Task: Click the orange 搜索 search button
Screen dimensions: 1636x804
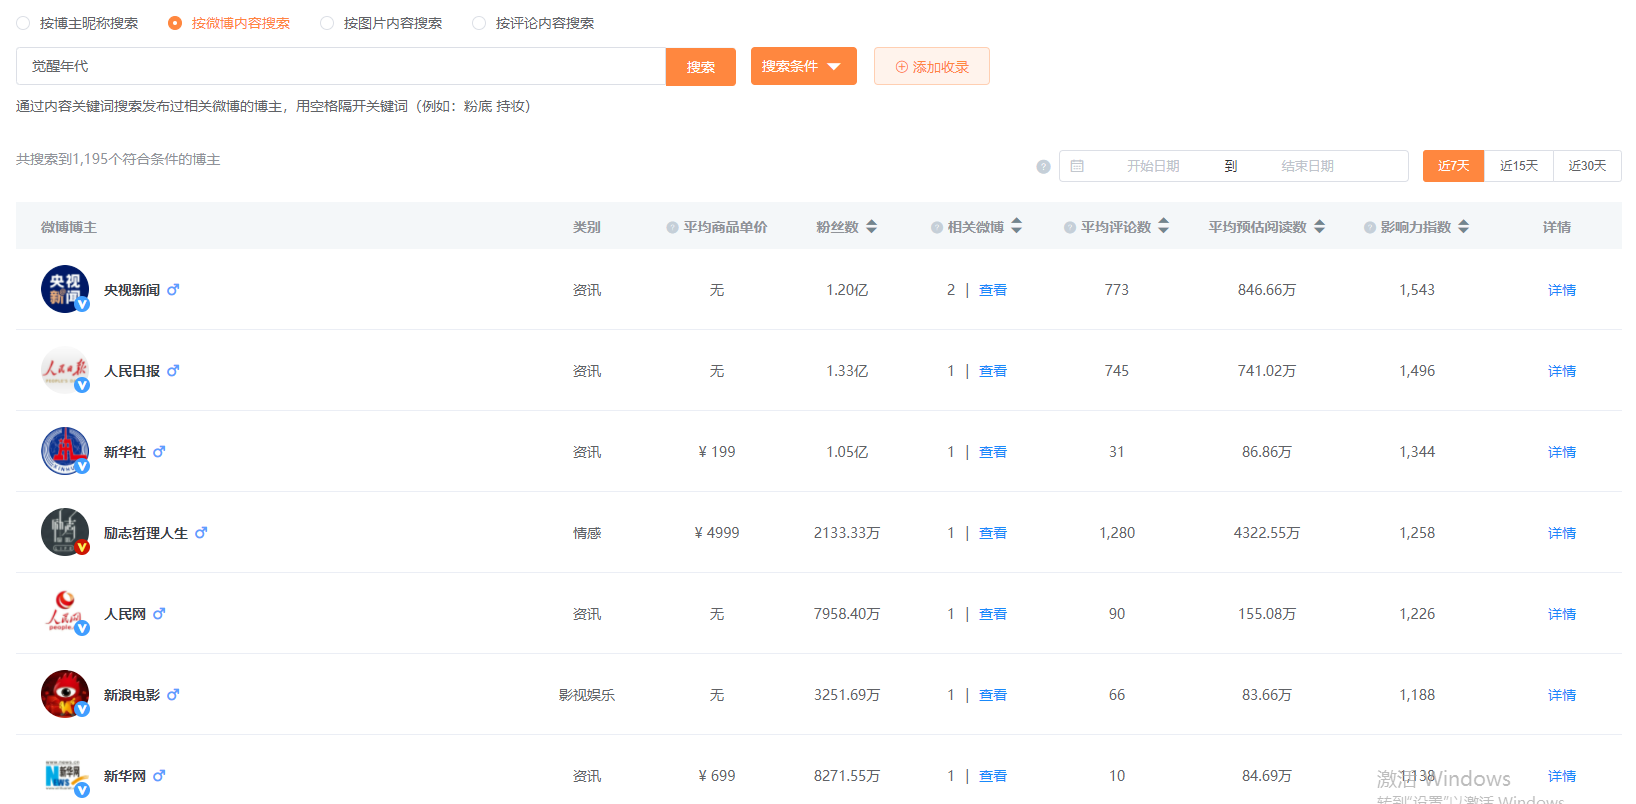Action: (701, 67)
